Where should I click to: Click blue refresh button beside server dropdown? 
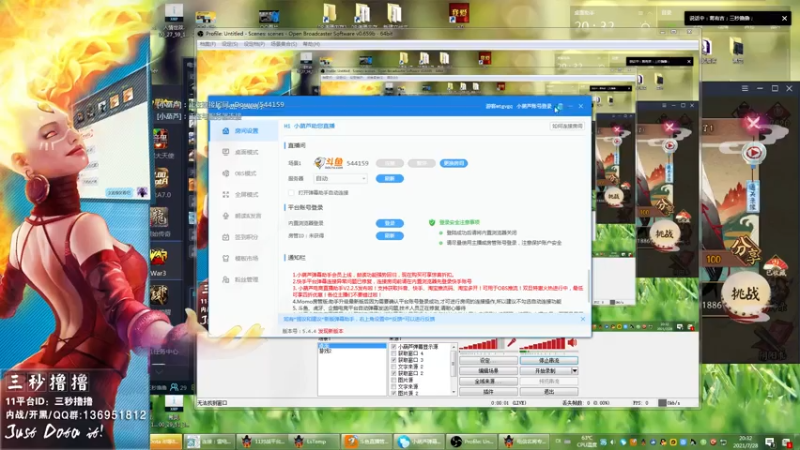coord(390,179)
